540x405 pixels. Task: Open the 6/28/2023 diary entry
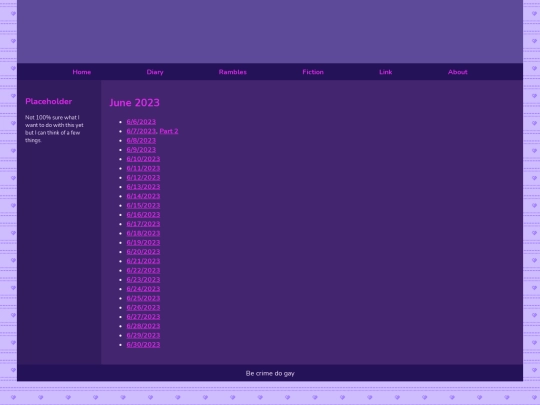tap(143, 326)
